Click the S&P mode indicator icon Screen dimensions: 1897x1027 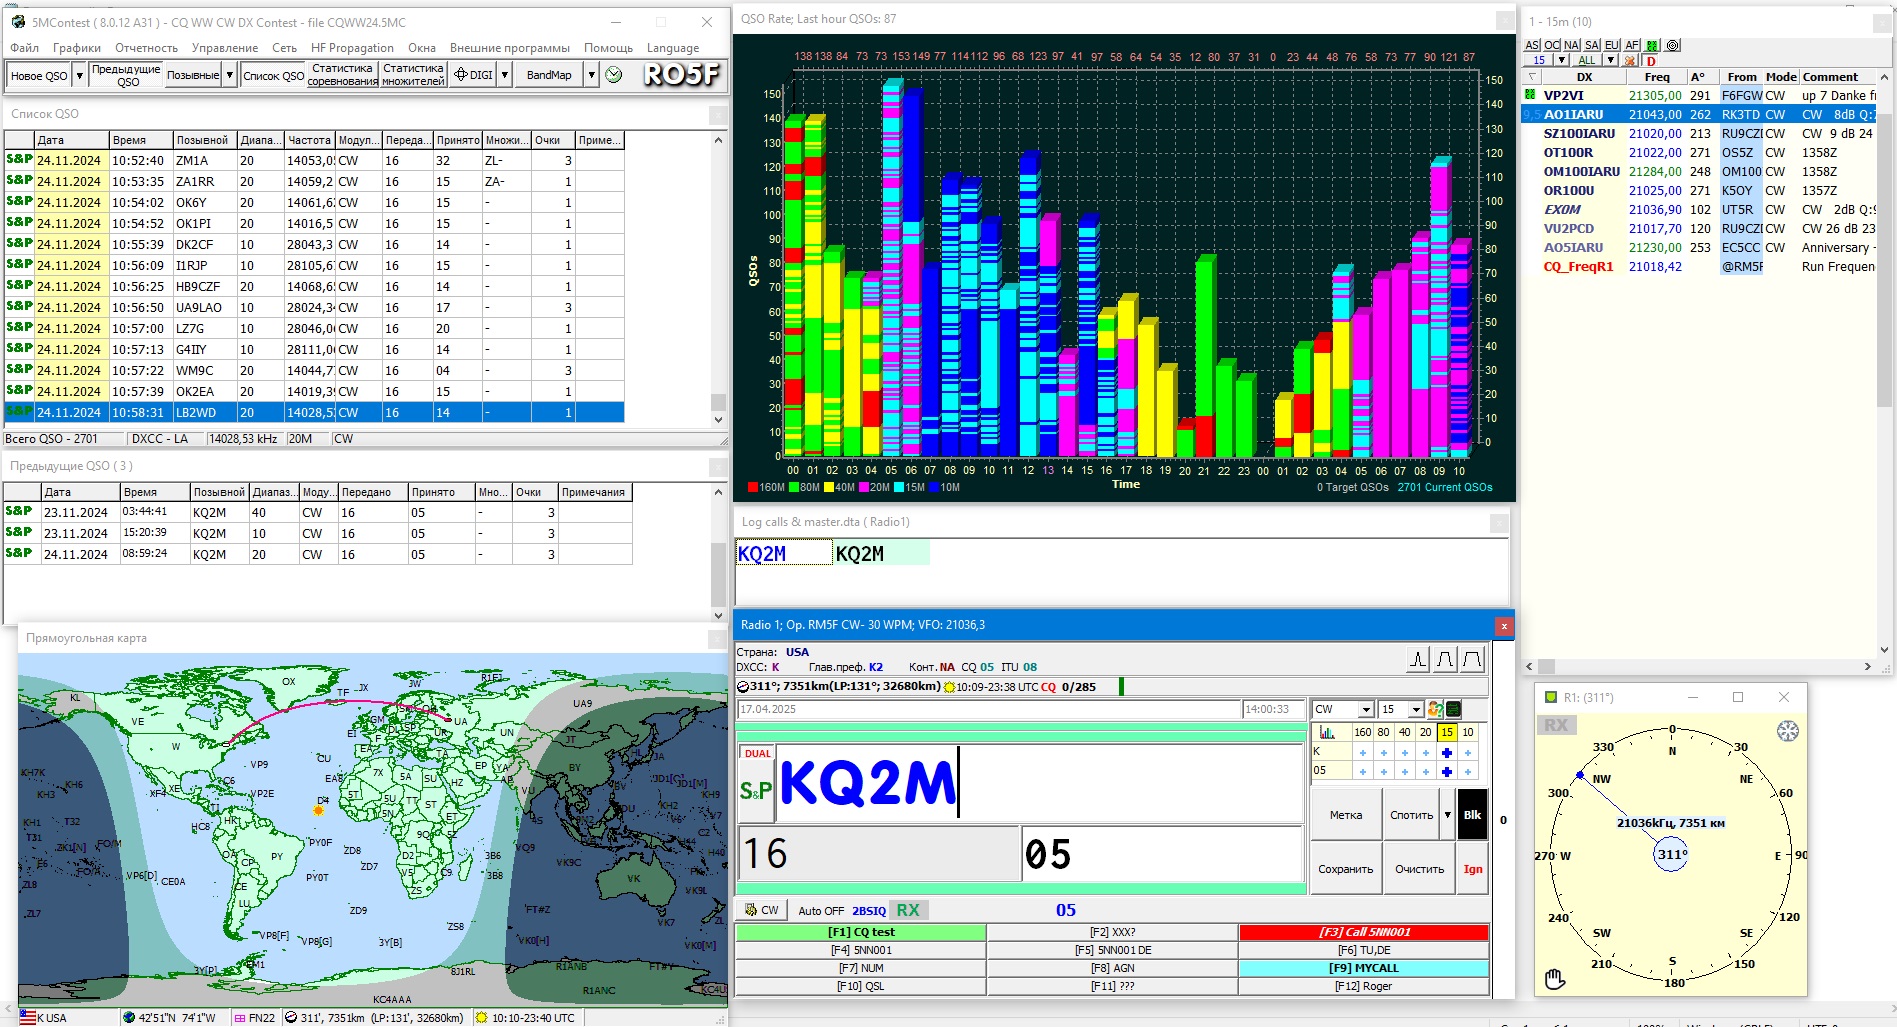[756, 790]
